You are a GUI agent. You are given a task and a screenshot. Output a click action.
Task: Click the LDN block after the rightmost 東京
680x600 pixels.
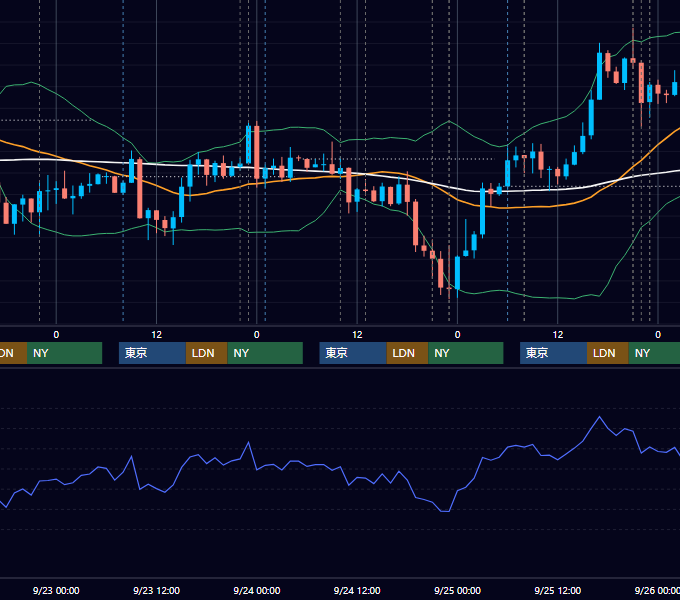(x=608, y=353)
